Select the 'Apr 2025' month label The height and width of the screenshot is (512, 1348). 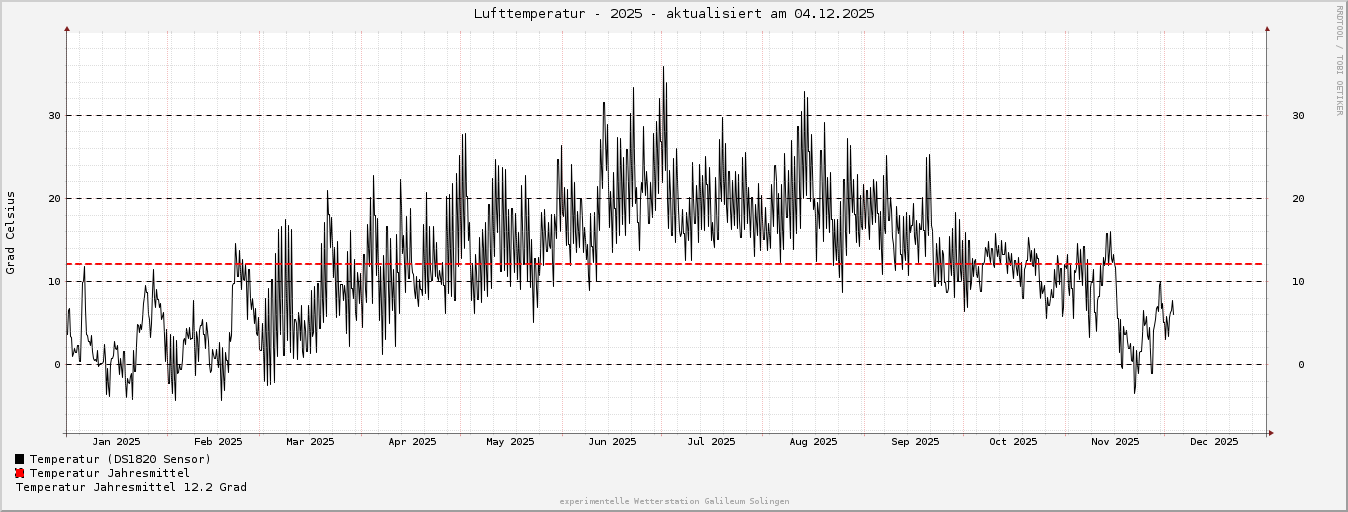coord(412,441)
